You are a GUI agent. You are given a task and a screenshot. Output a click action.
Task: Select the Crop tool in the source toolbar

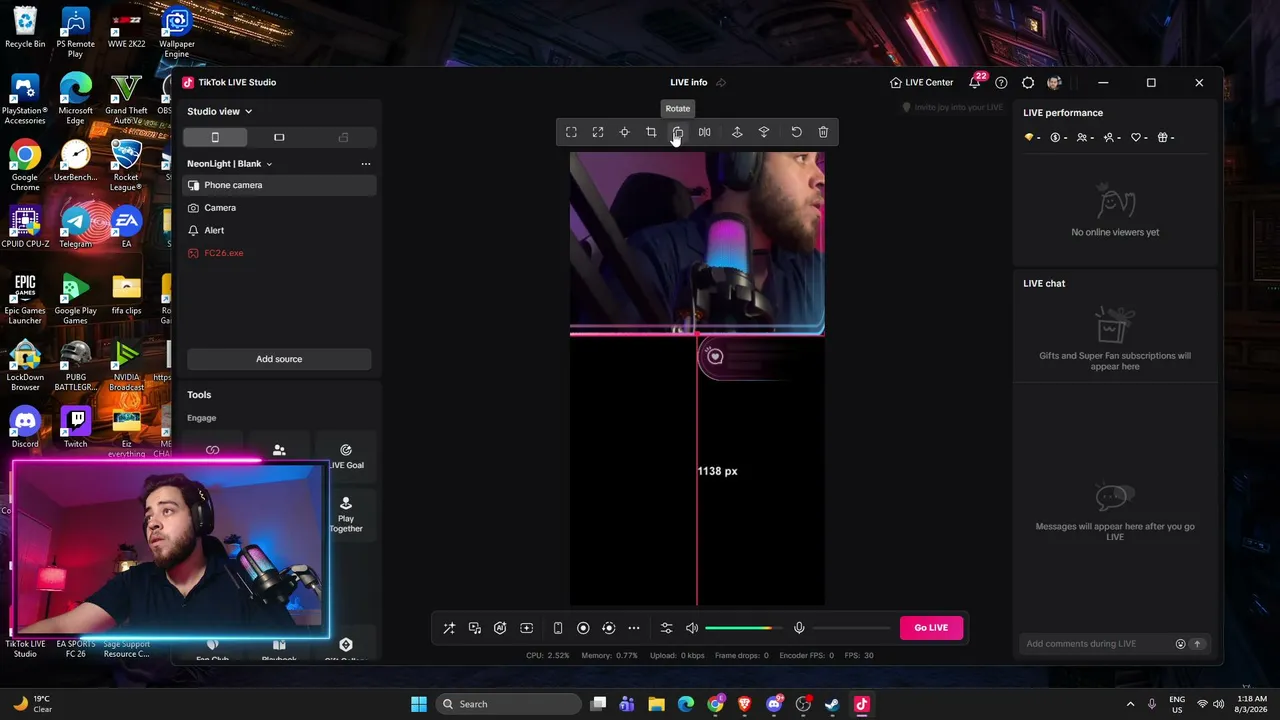tap(651, 132)
